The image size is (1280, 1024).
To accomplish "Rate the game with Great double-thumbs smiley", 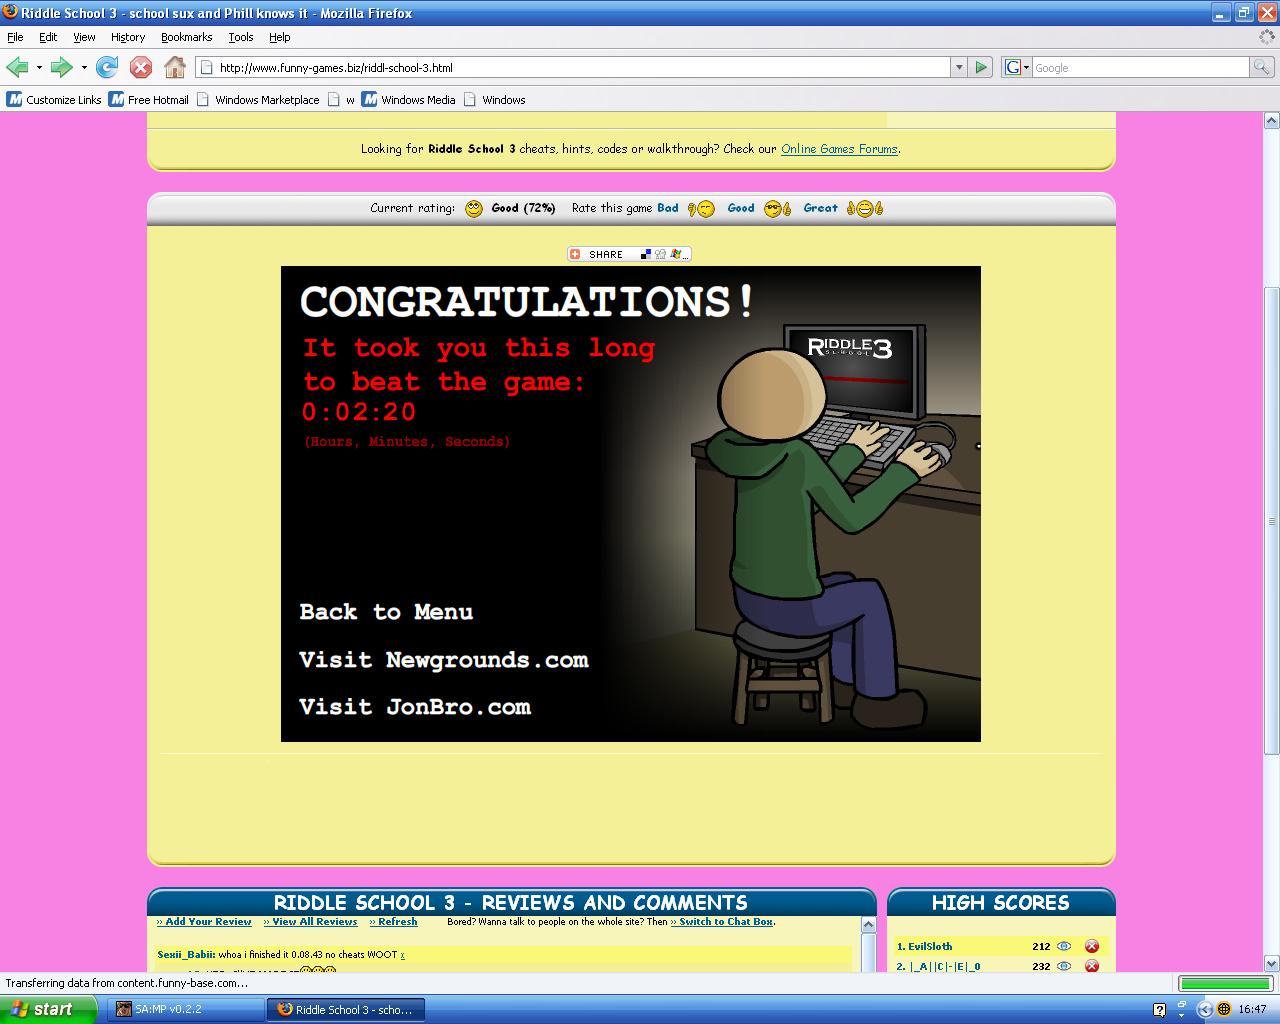I will click(x=865, y=208).
